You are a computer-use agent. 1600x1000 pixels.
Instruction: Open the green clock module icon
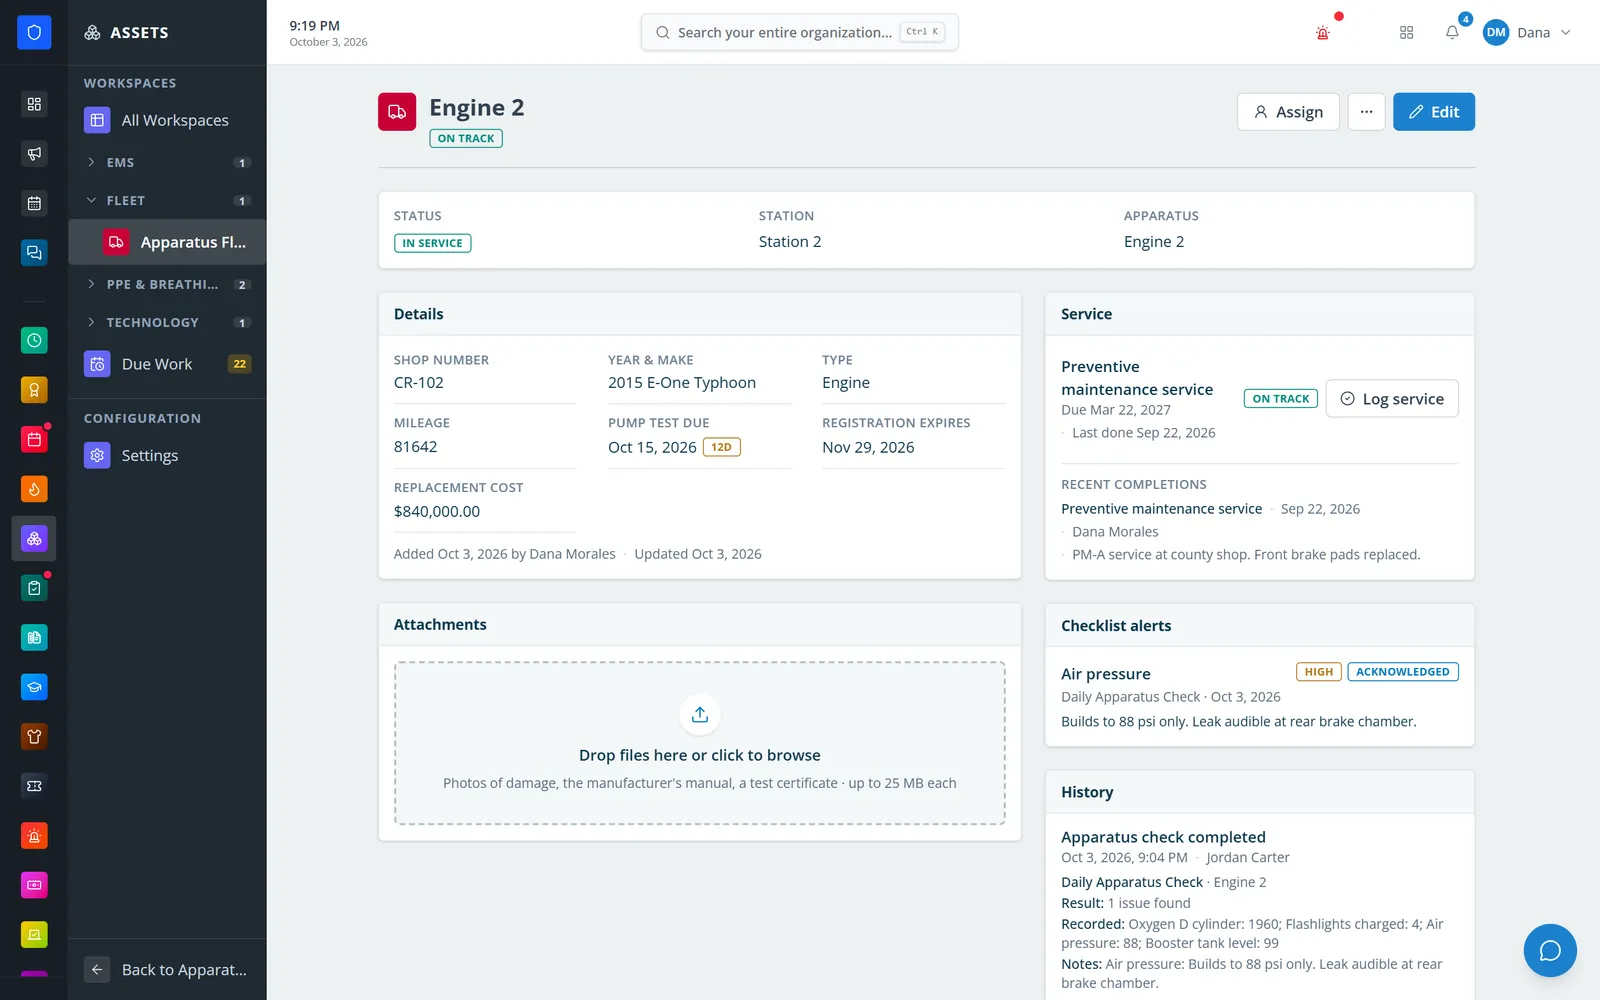pyautogui.click(x=34, y=340)
